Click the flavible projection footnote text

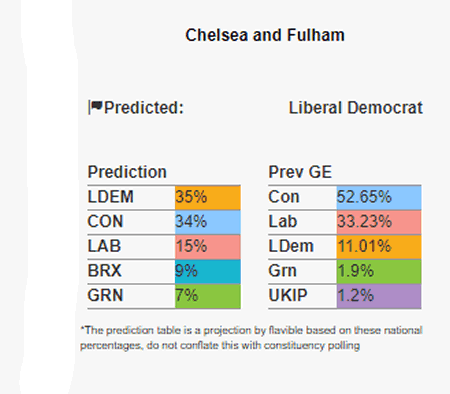251,338
